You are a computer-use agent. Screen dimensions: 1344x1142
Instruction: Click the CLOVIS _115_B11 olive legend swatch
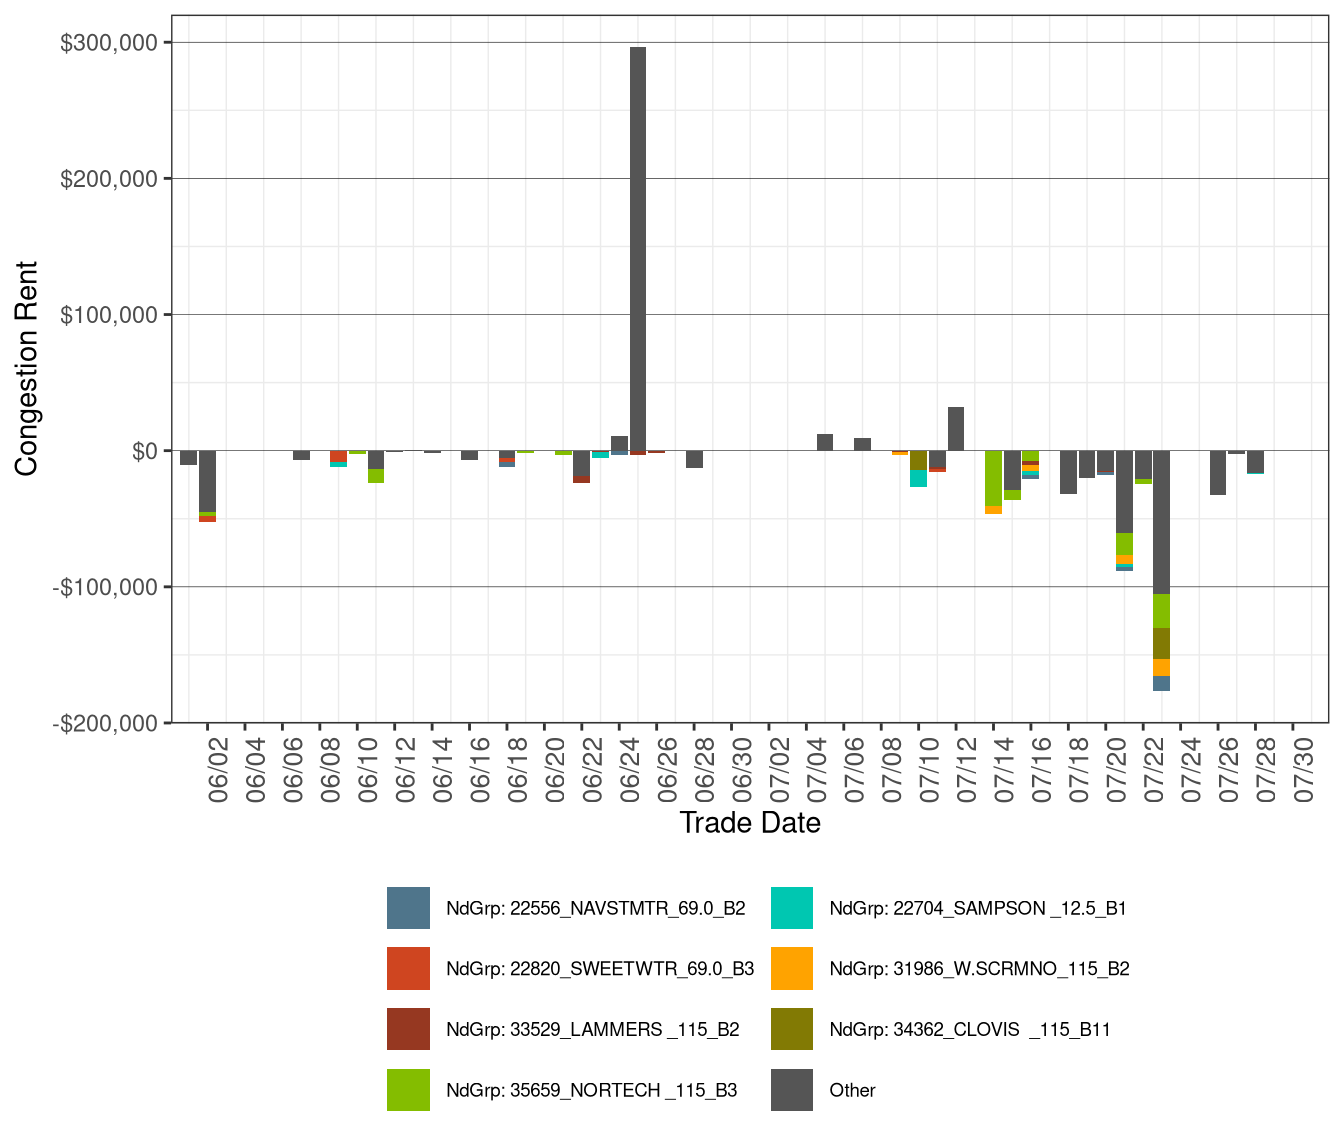(x=792, y=1029)
